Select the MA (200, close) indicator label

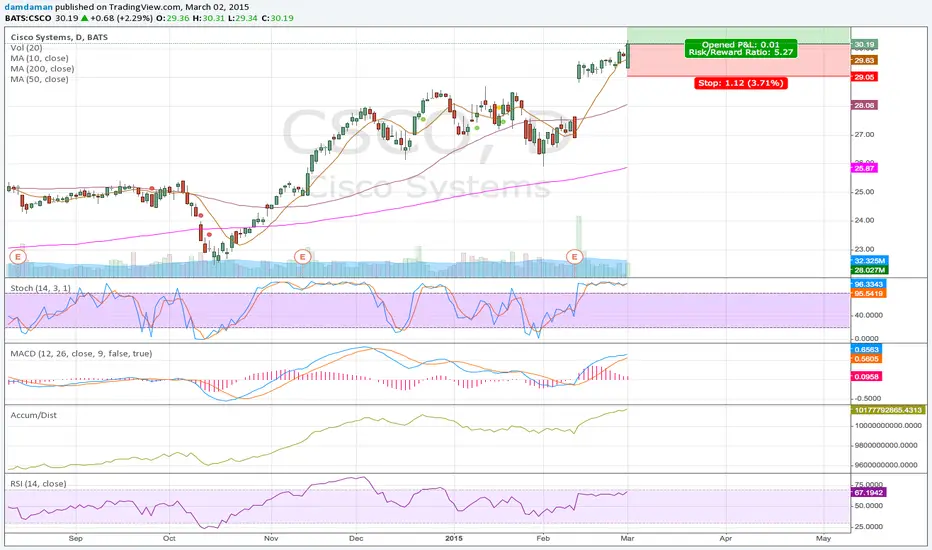(x=42, y=69)
